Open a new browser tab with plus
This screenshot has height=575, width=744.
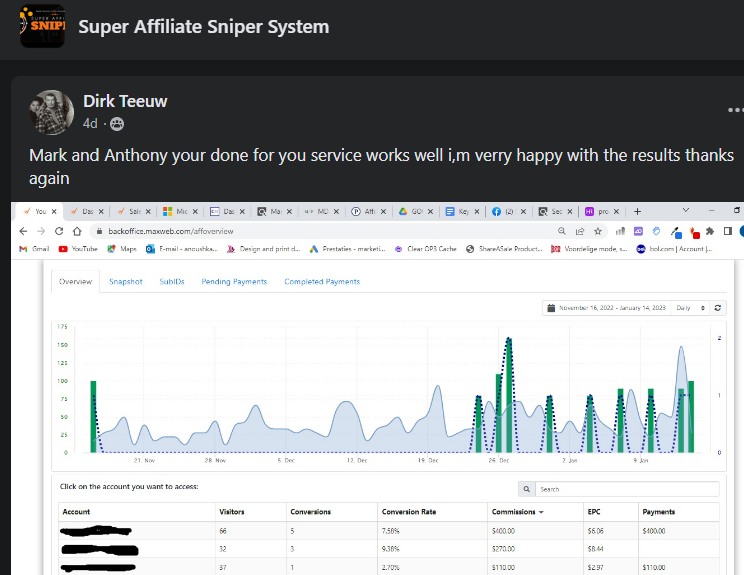point(637,212)
